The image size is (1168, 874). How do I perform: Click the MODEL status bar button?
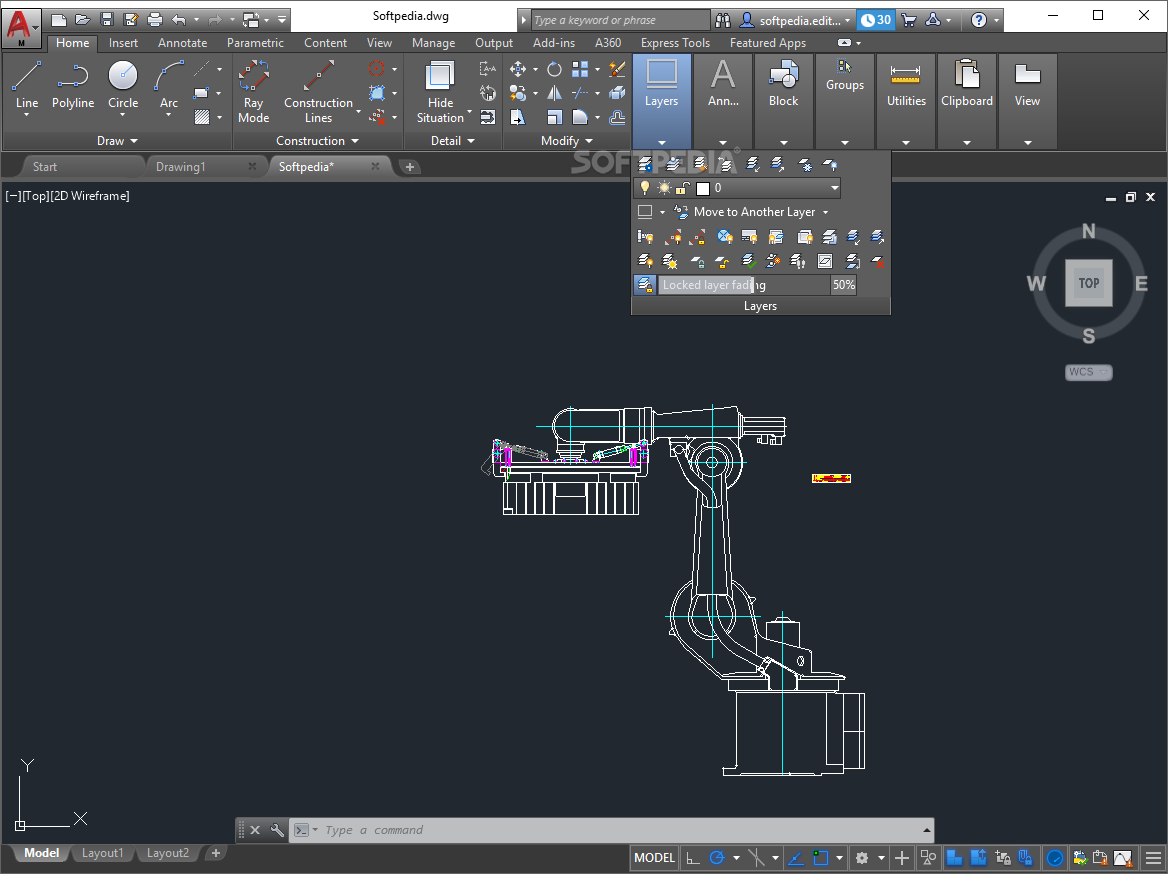(654, 858)
